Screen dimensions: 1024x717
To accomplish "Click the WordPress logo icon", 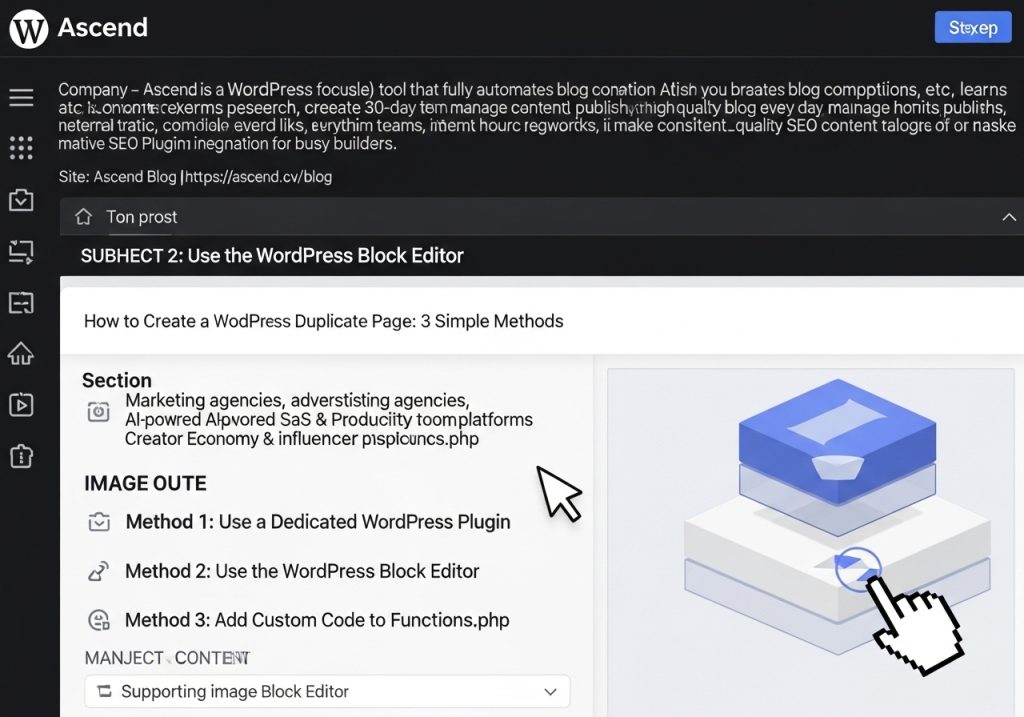I will [x=29, y=29].
